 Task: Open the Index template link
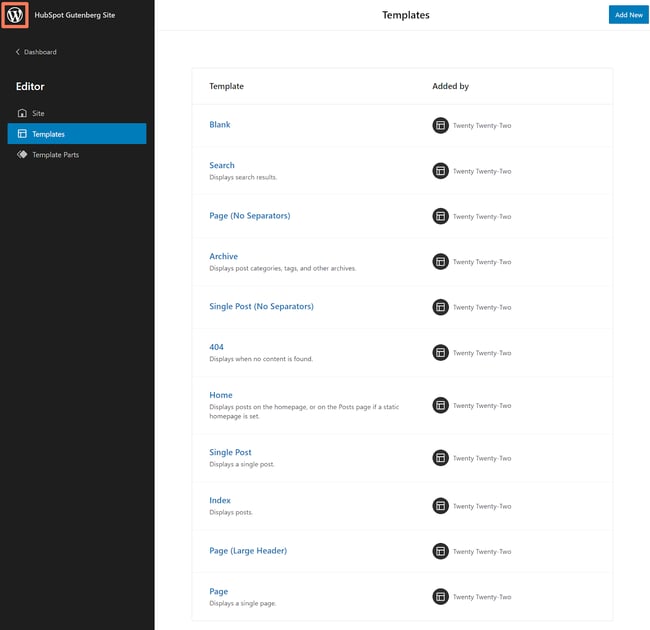(x=220, y=500)
